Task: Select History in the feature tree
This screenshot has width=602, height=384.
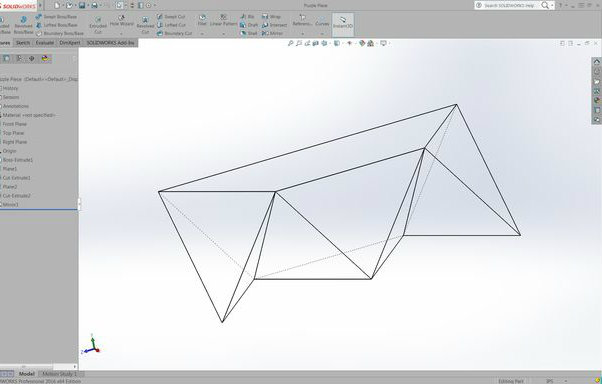Action: 10,88
